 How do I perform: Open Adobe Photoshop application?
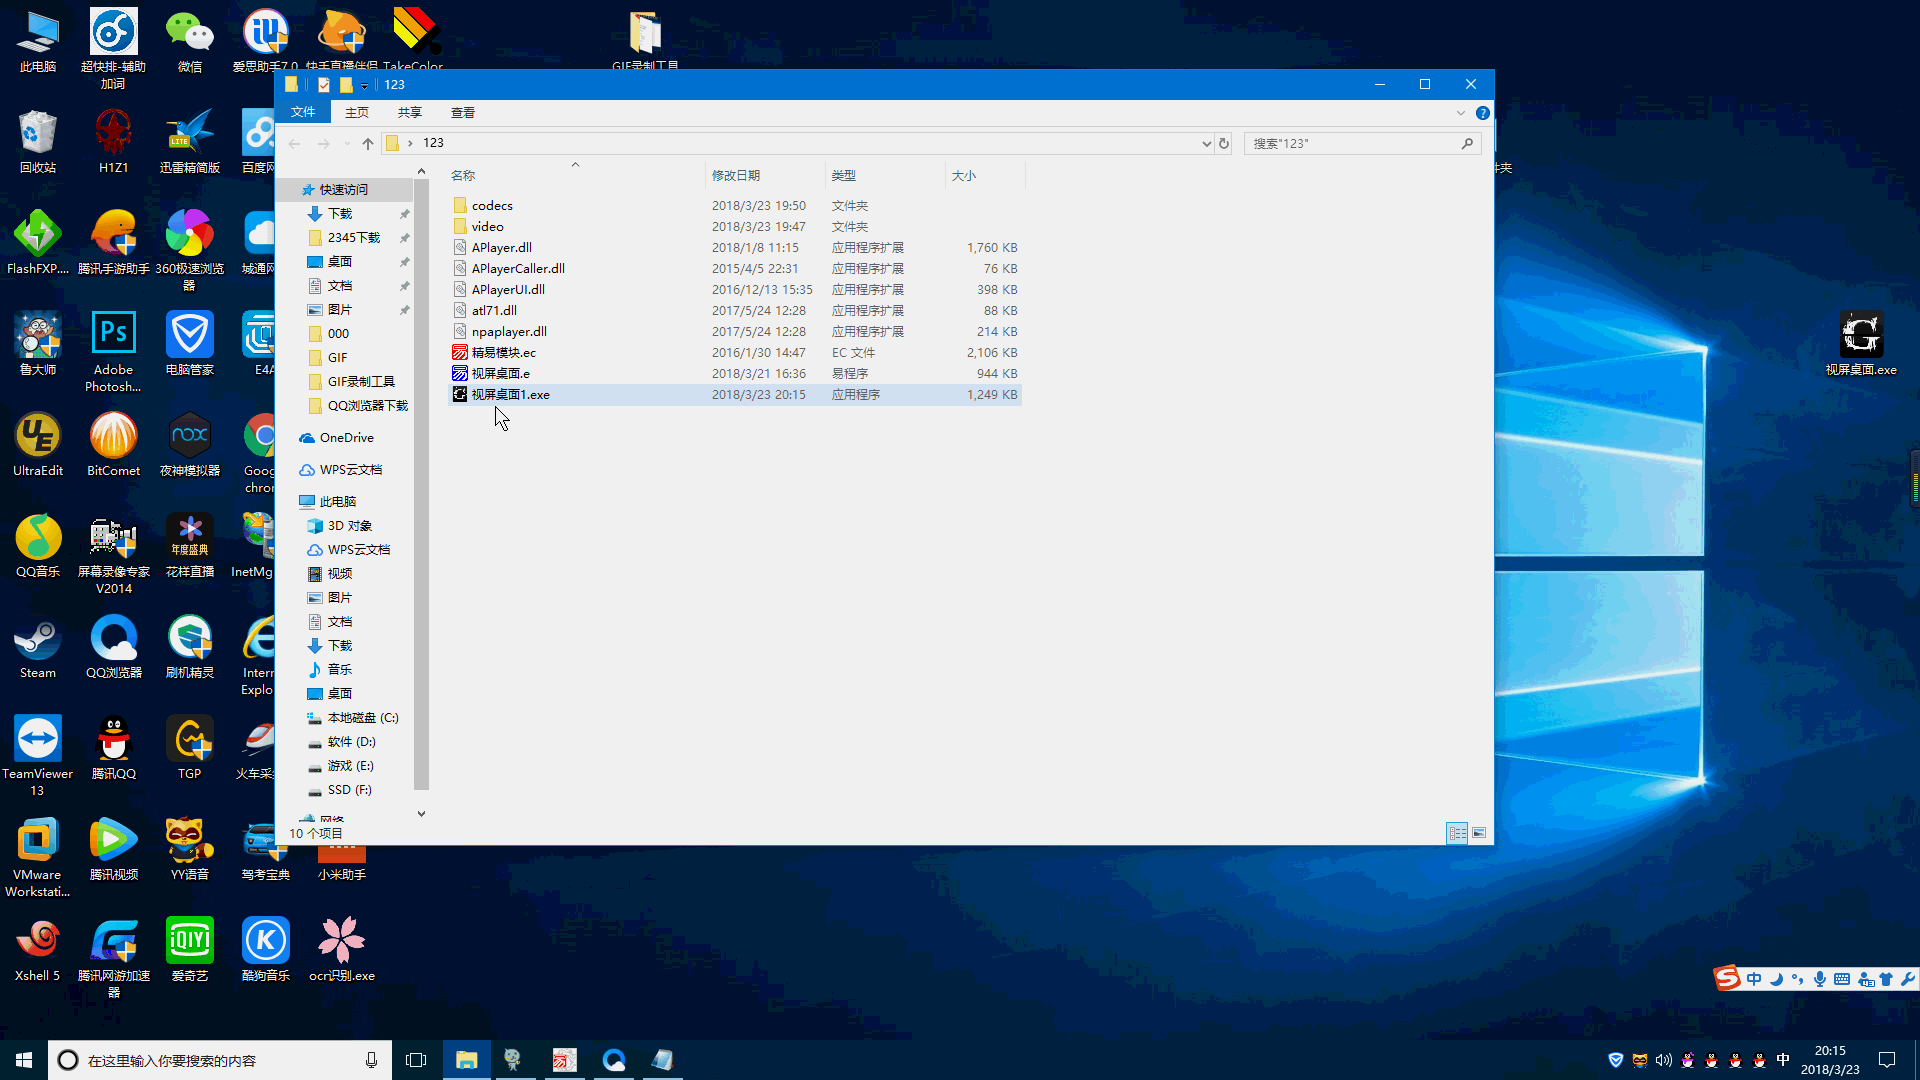(x=112, y=339)
